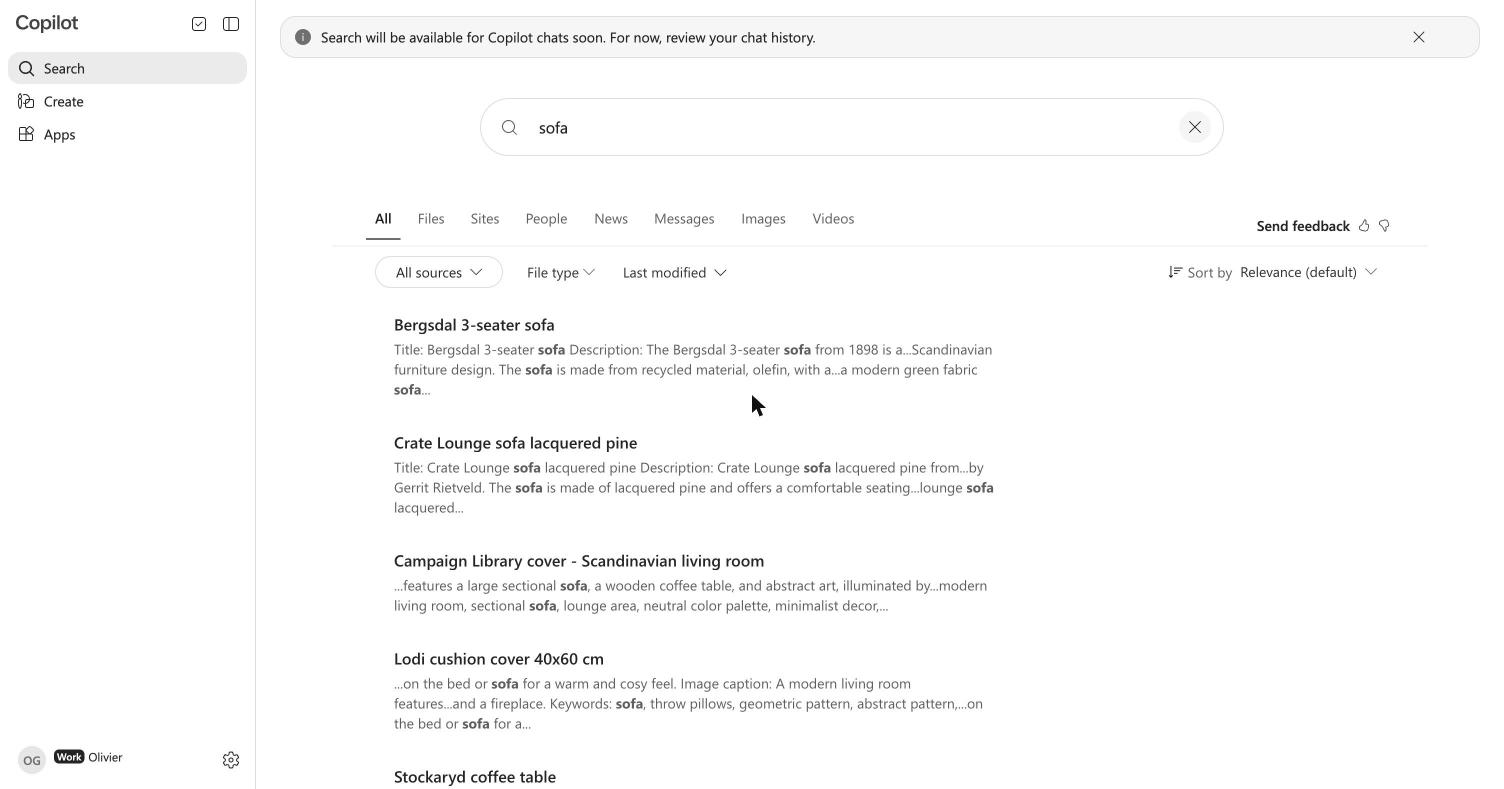
Task: Open Campaign Library cover - Scandinavian living room
Action: pos(579,561)
